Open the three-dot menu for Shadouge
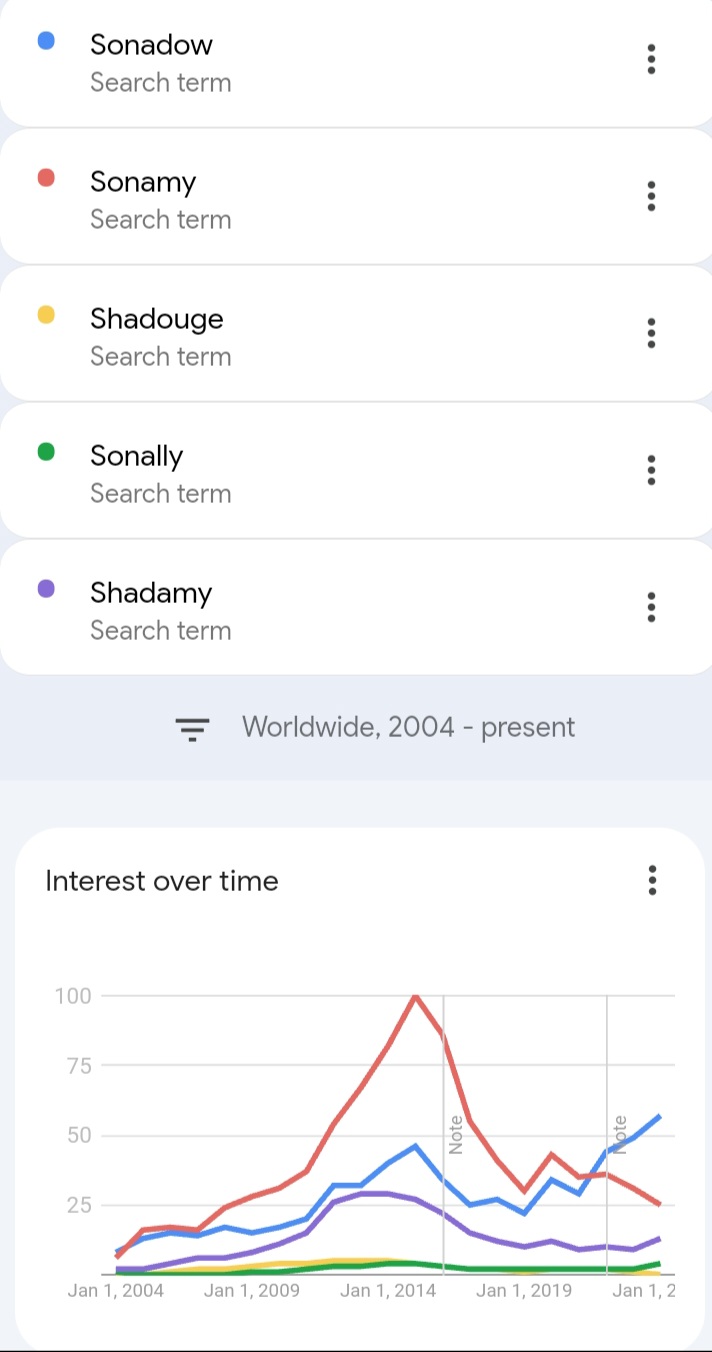 (x=651, y=333)
